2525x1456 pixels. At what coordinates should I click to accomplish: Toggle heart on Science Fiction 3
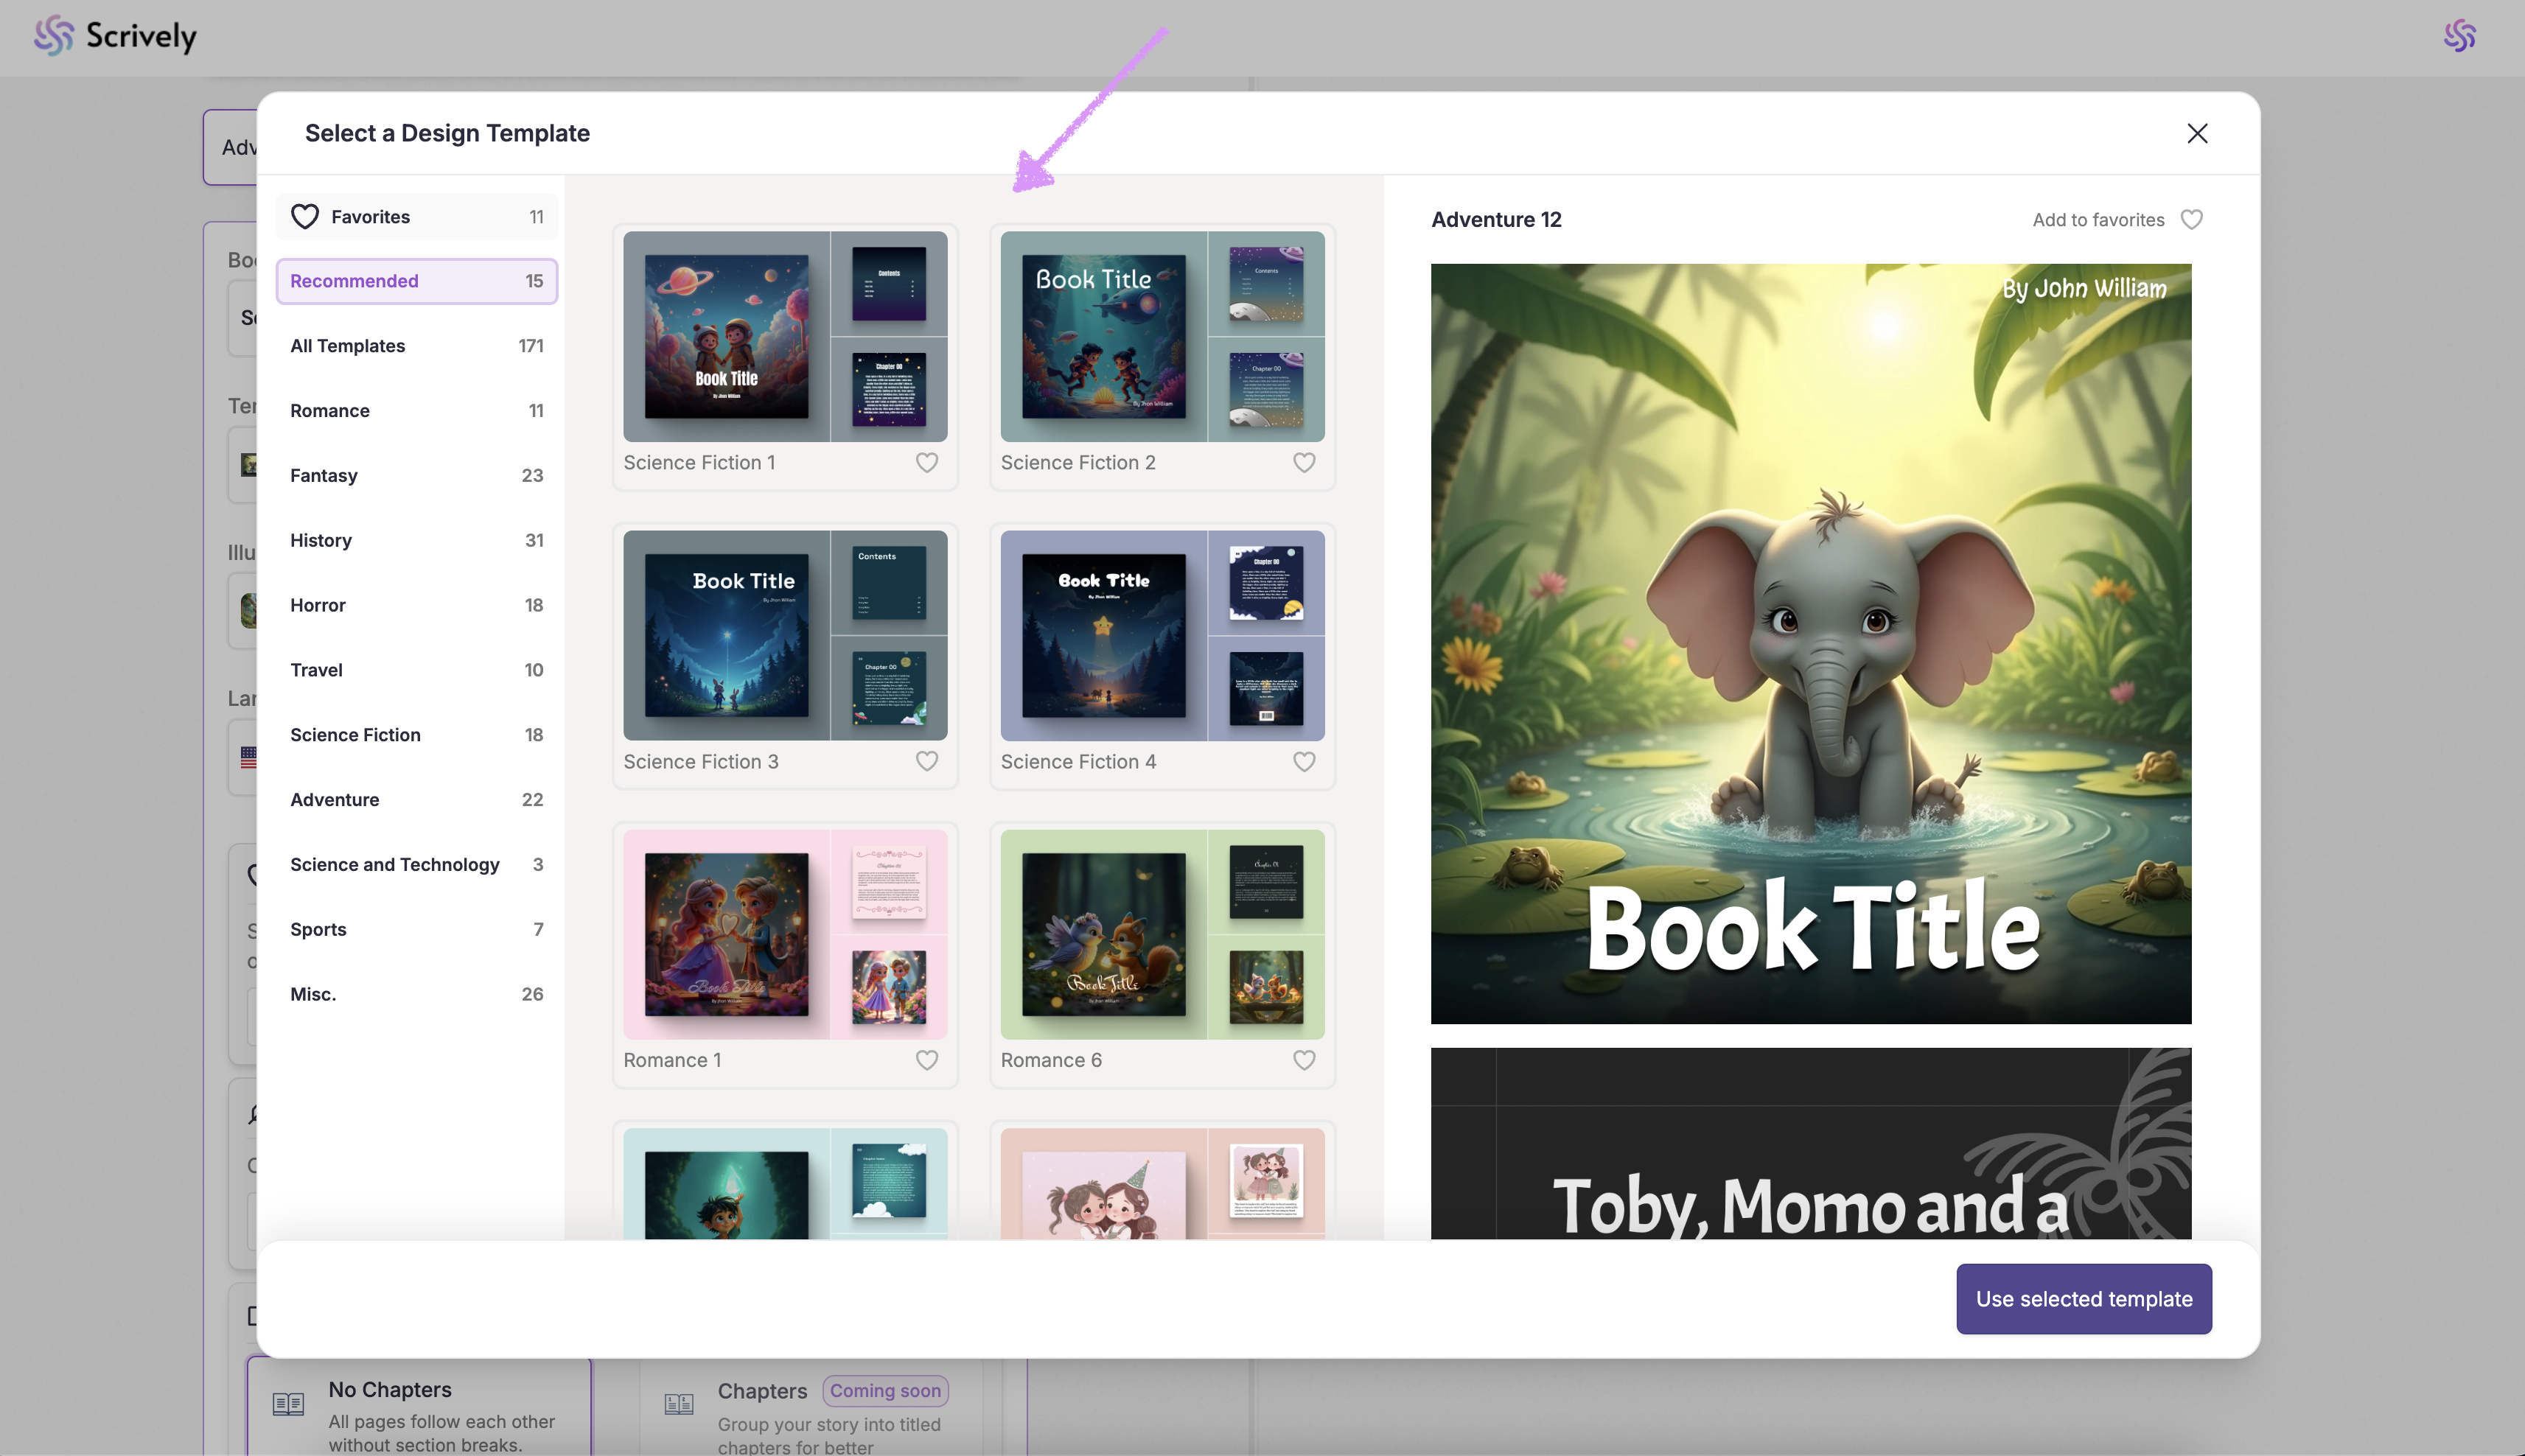point(926,761)
